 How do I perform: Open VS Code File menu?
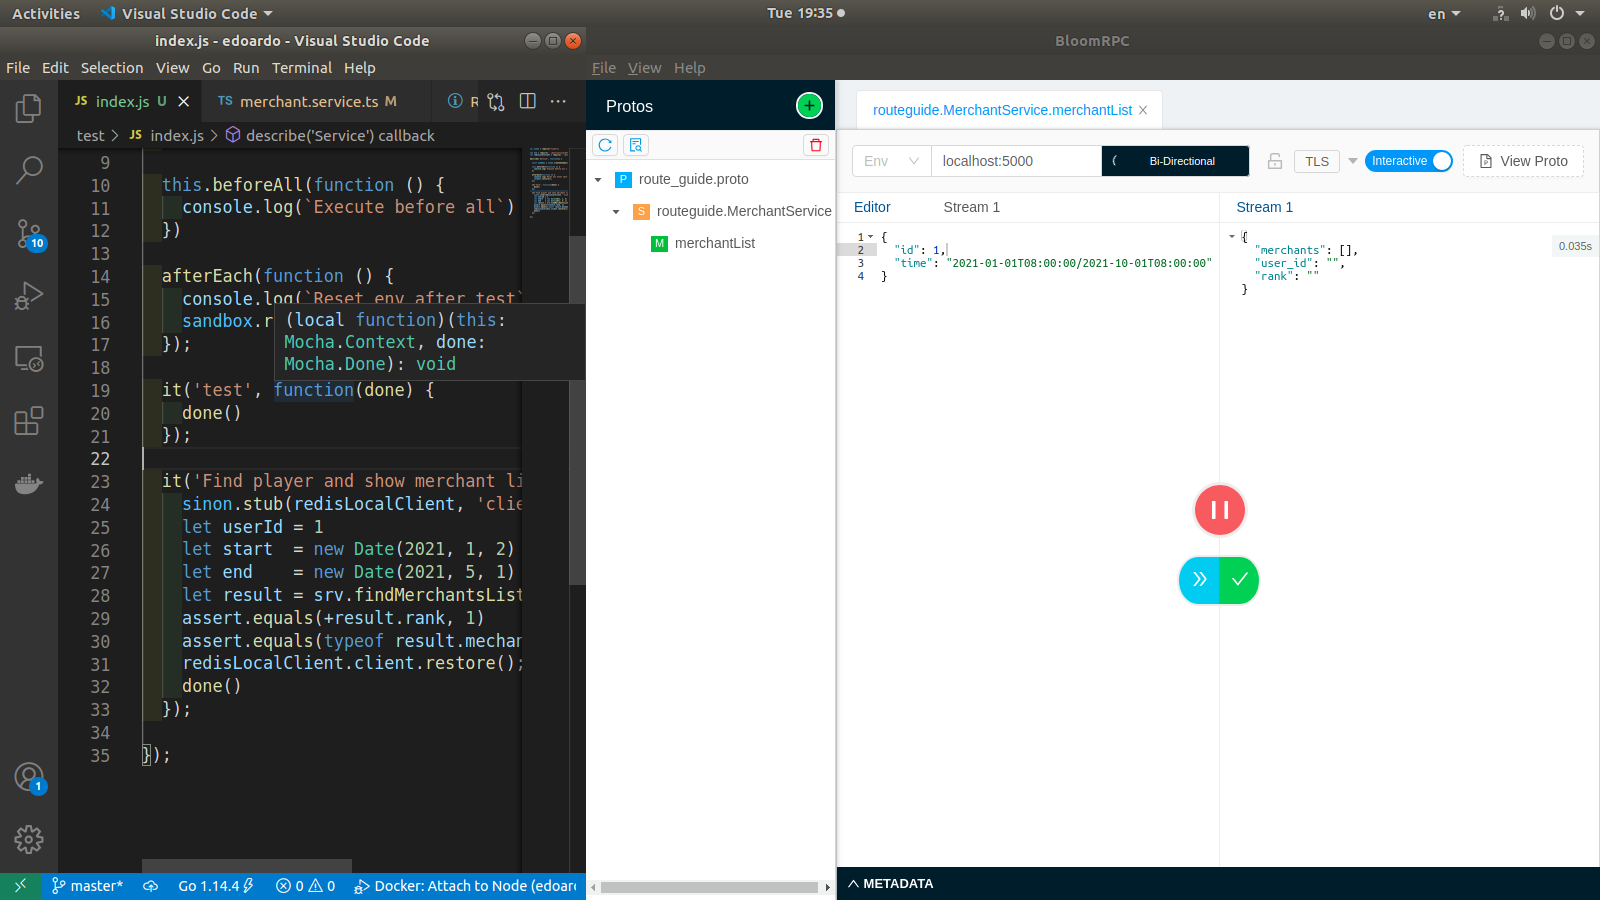(18, 68)
